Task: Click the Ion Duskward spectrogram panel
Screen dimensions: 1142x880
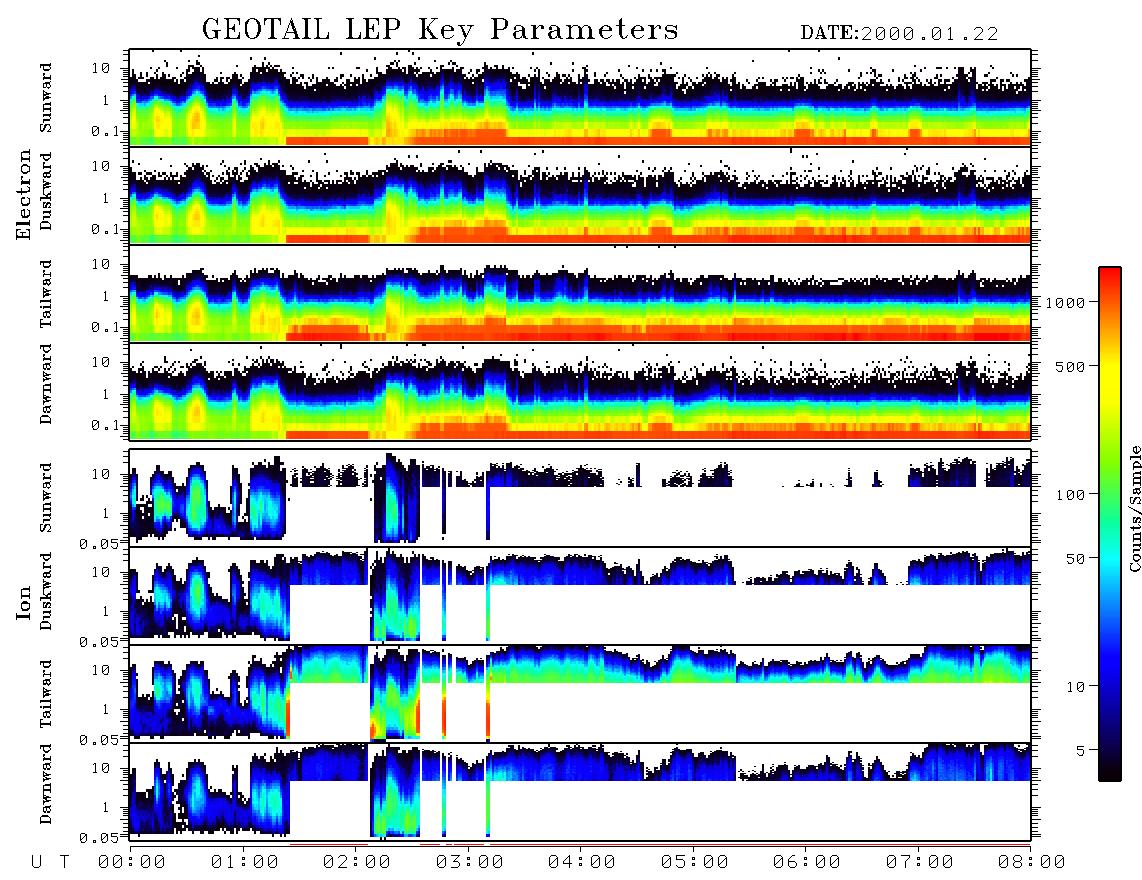Action: tap(580, 595)
